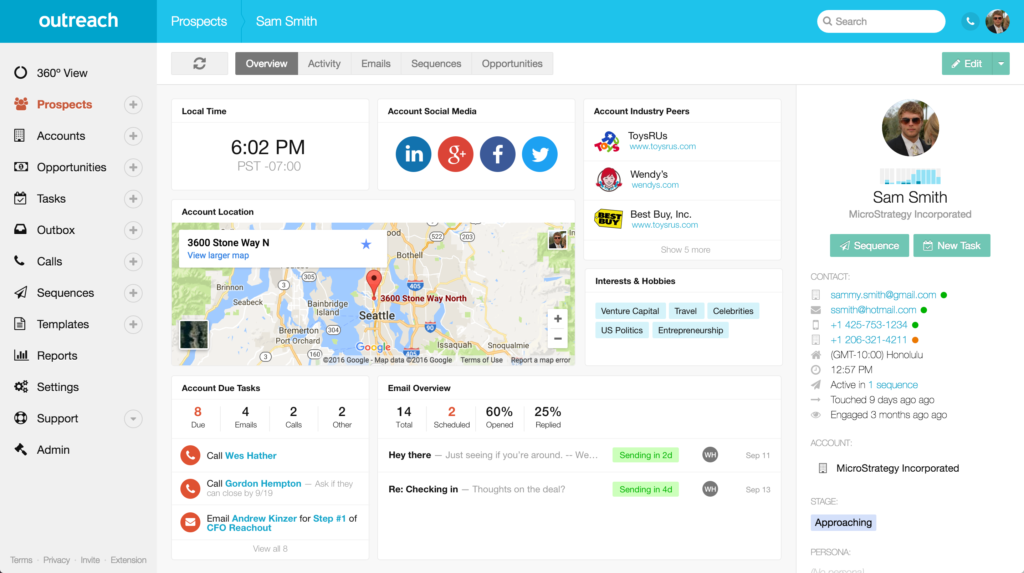This screenshot has height=573, width=1024.
Task: Click the Approaching stage badge
Action: (843, 523)
